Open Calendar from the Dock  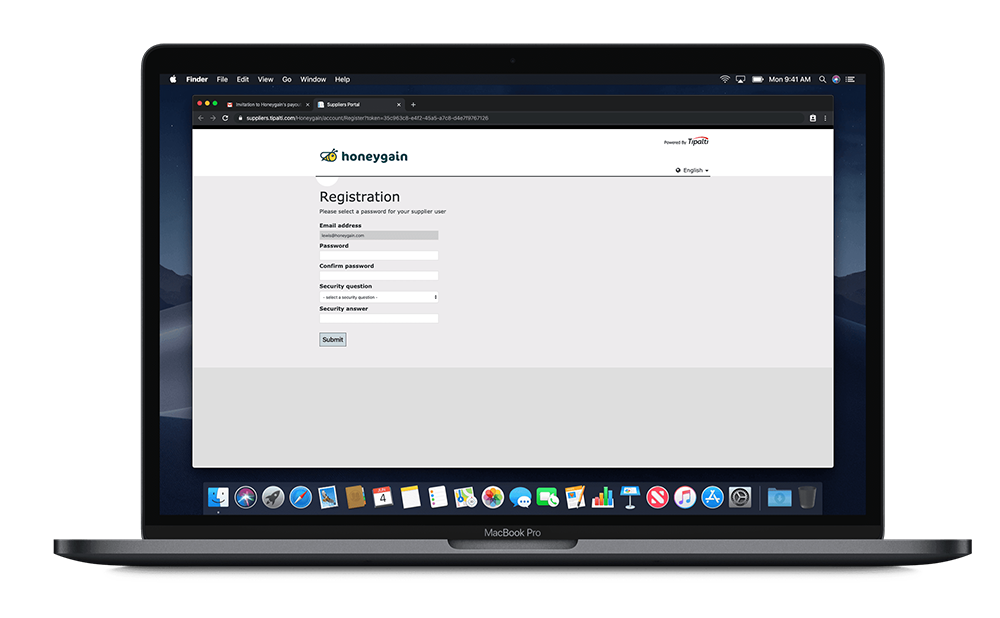click(383, 497)
